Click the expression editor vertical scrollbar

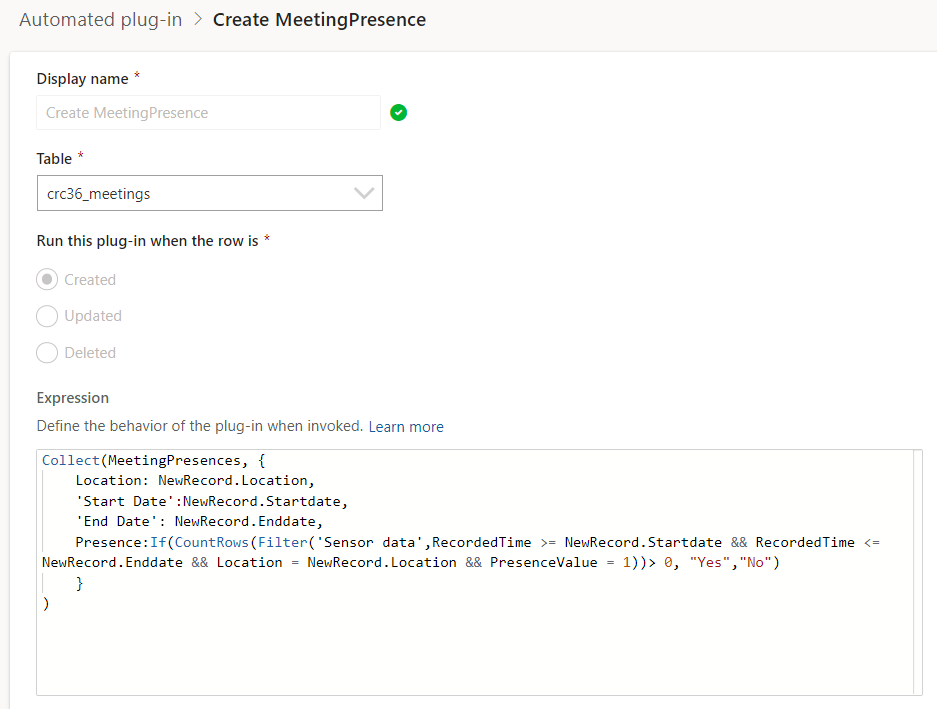[918, 572]
